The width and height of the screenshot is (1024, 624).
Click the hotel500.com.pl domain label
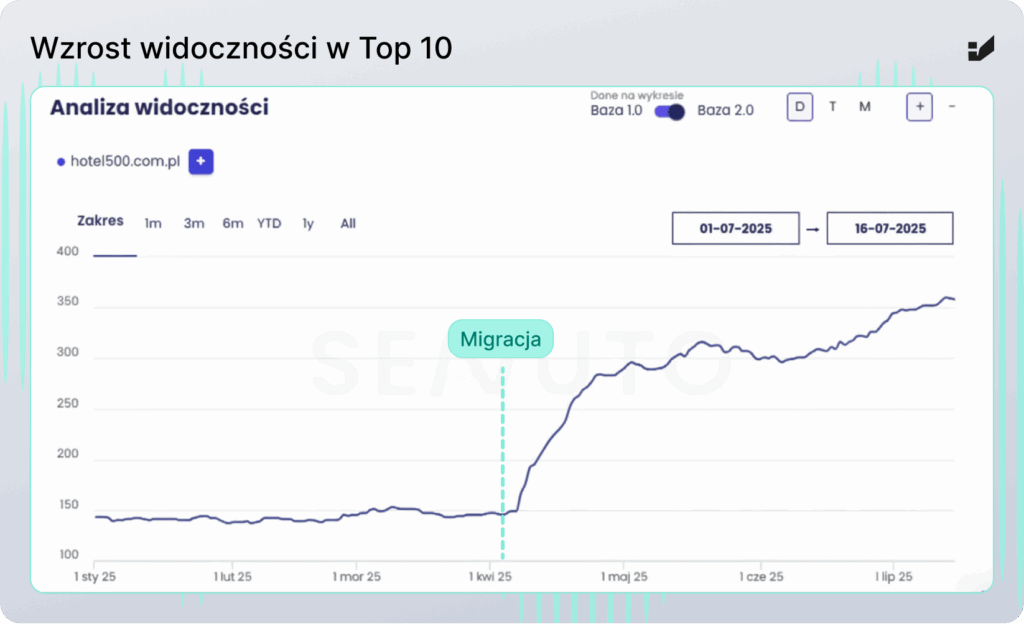click(125, 161)
